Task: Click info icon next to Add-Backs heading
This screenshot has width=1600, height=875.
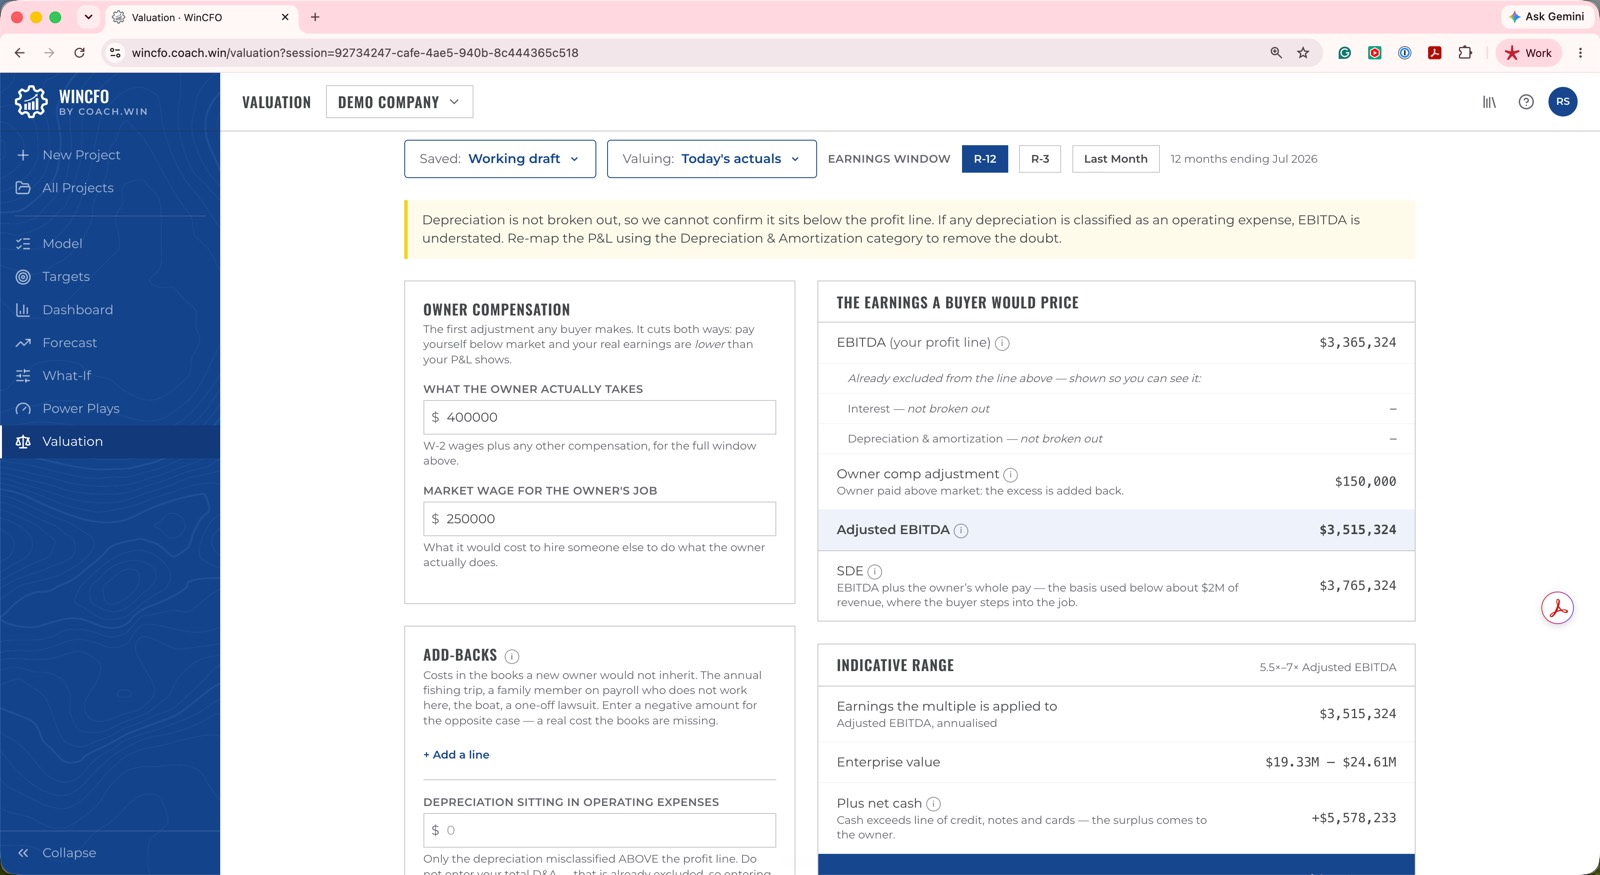Action: tap(512, 657)
